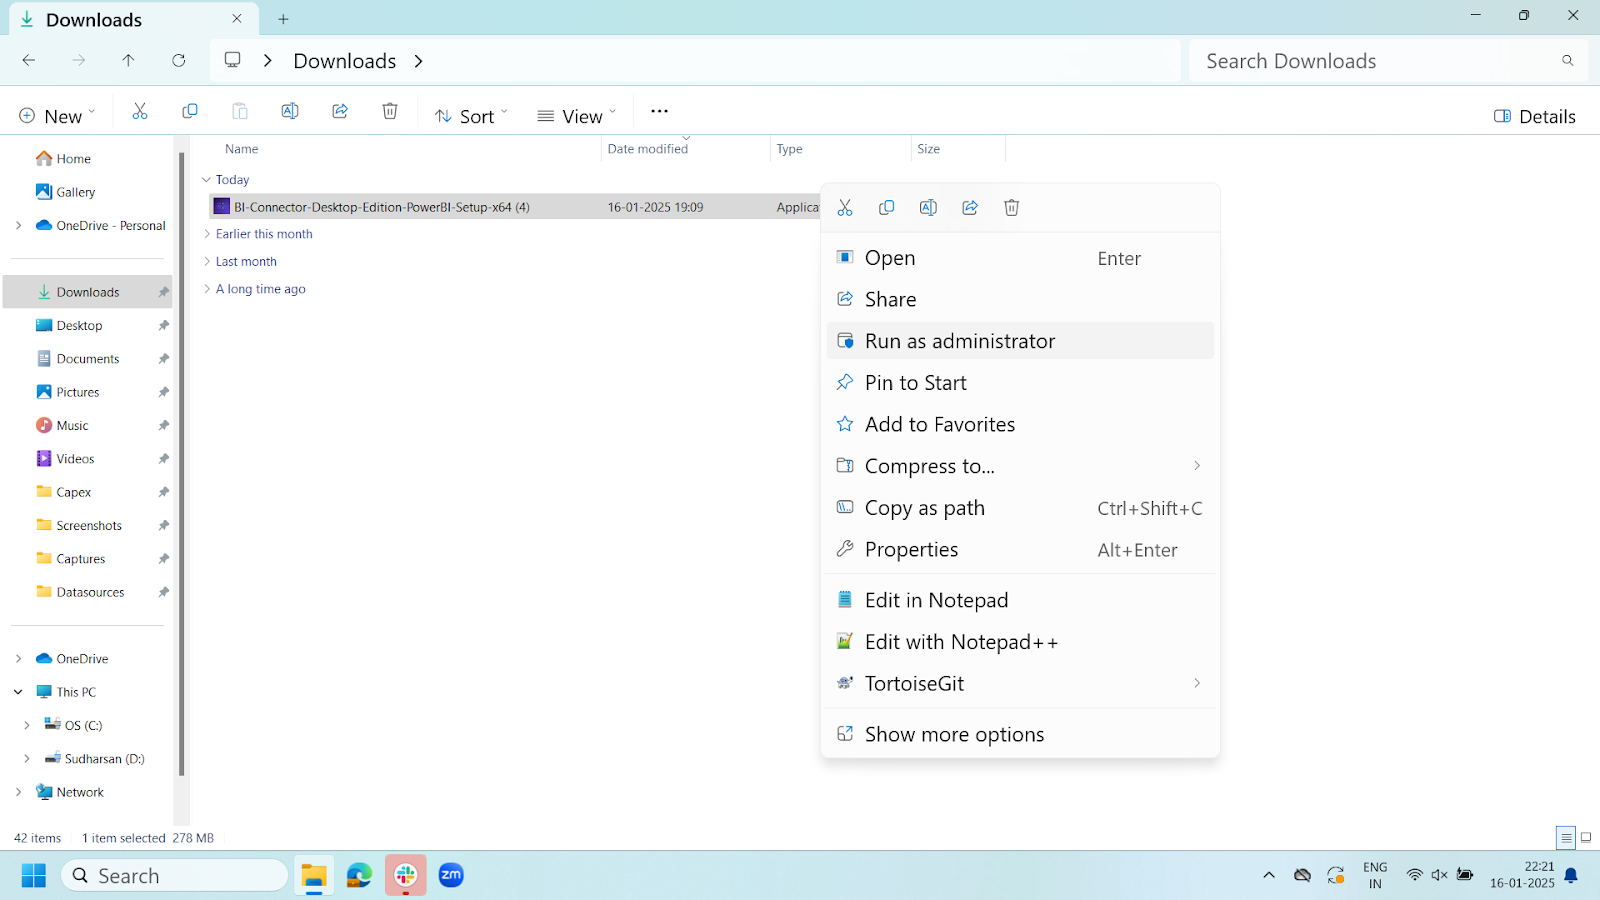Open the See more ellipsis menu
Viewport: 1600px width, 900px height.
[659, 111]
